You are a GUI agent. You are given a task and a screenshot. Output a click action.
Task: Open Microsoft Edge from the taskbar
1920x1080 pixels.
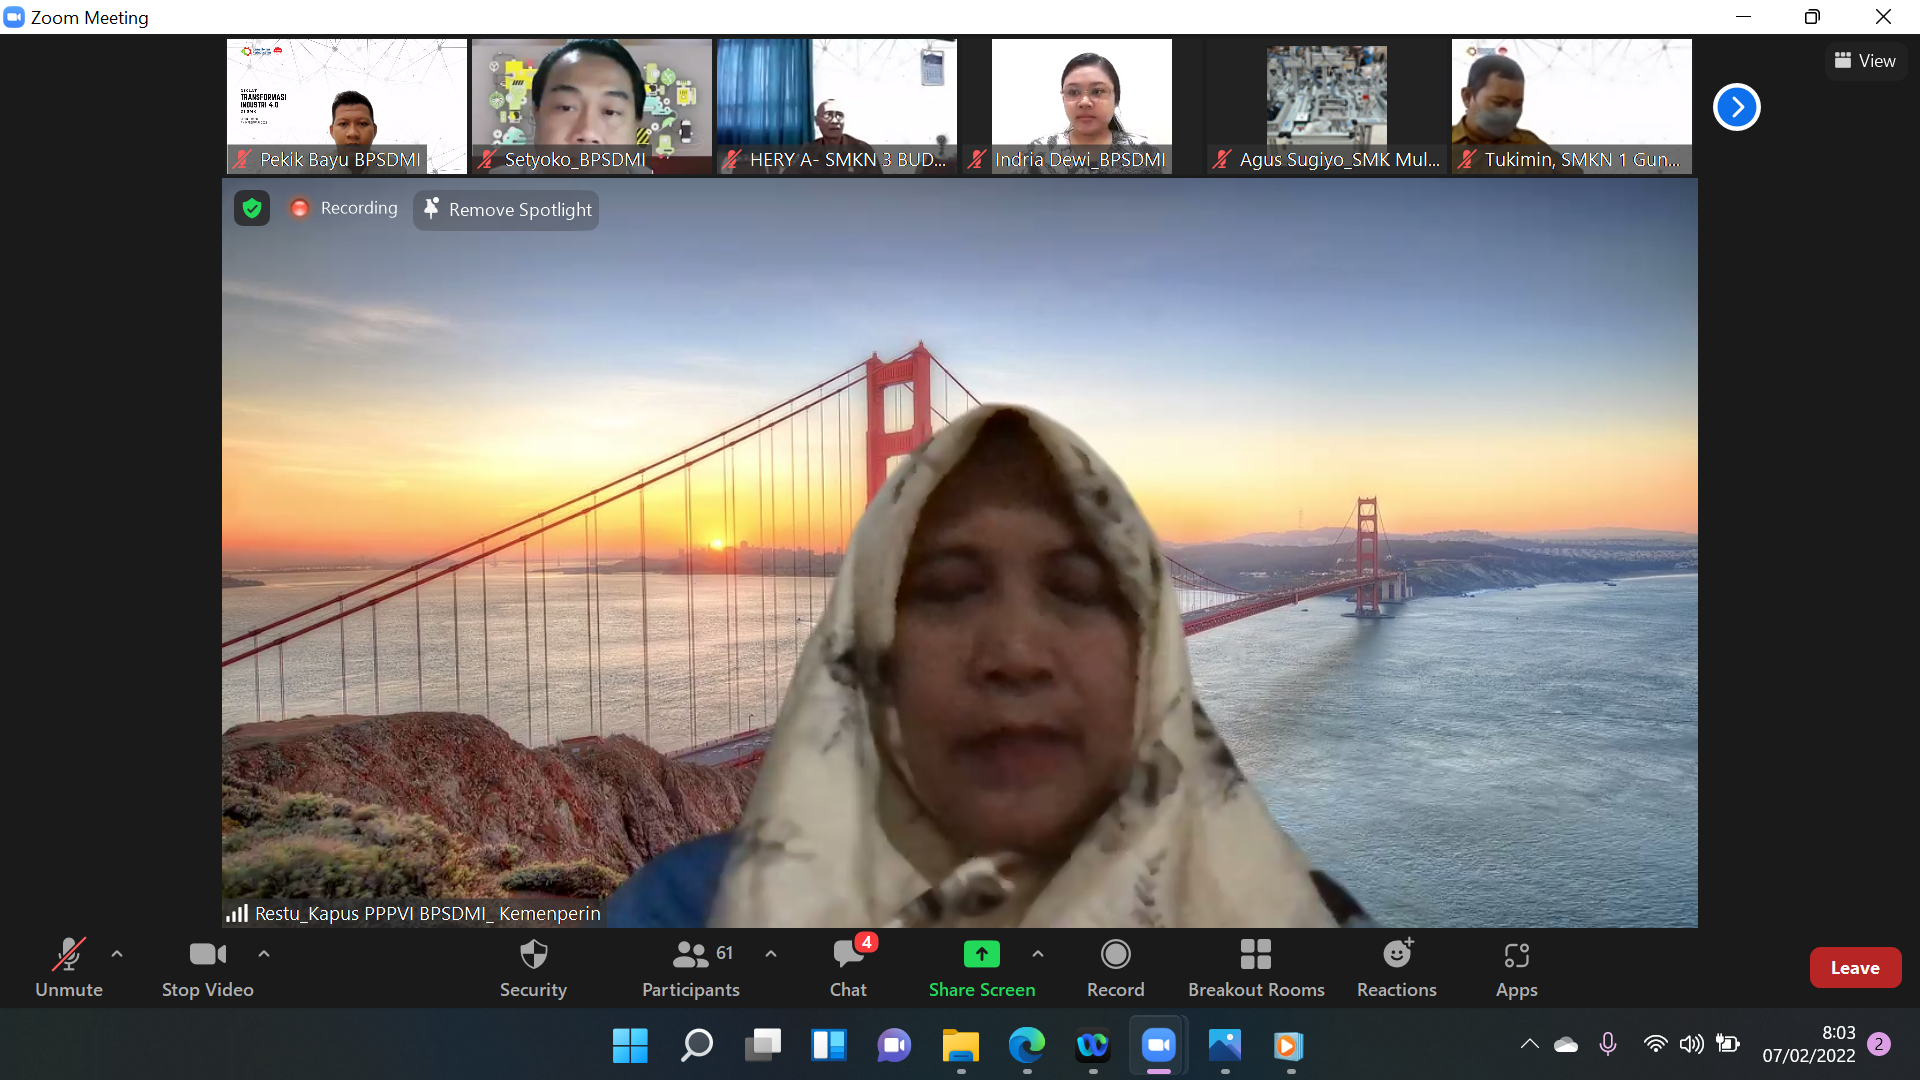tap(1027, 1046)
